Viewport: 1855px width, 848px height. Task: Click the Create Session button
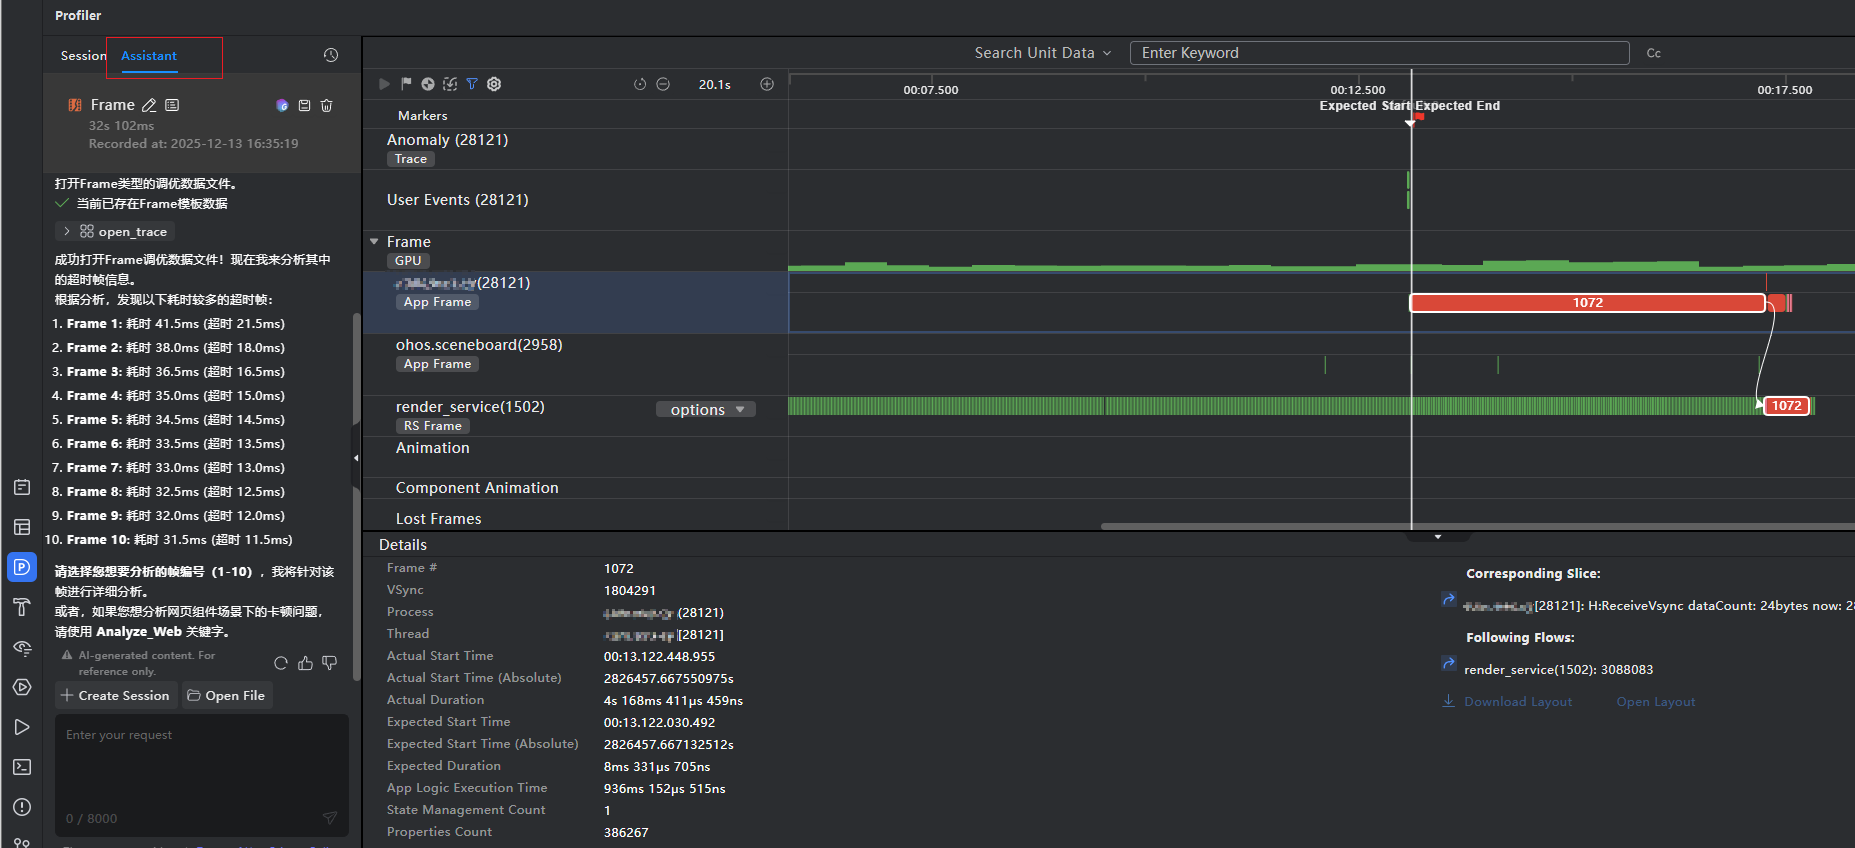coord(115,696)
